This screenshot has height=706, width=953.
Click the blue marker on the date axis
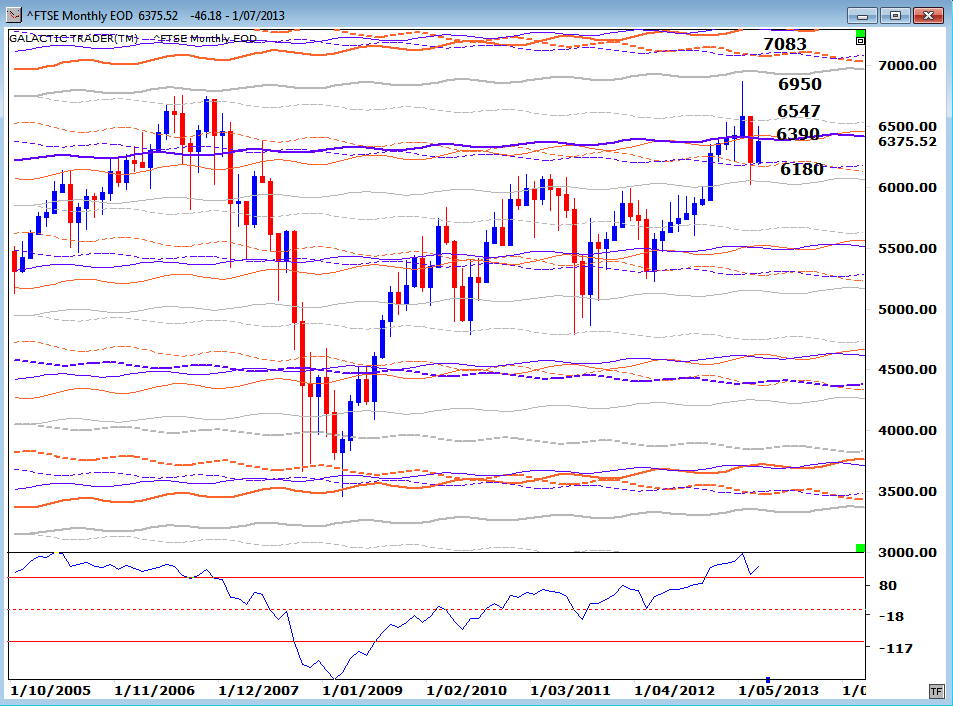tap(768, 679)
